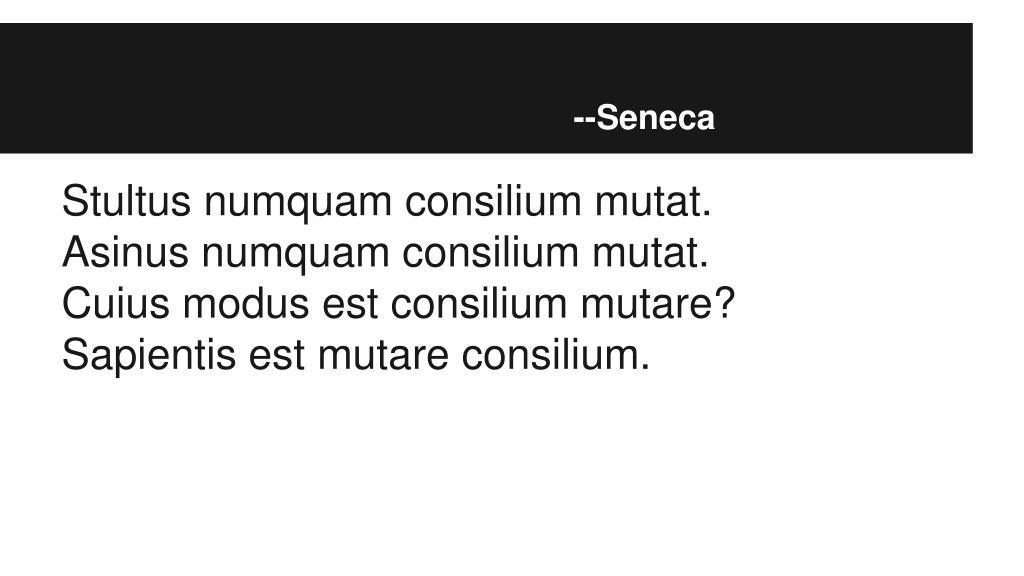Click "mutat." ending the Asinus line
This screenshot has width=1024, height=576.
(x=650, y=252)
